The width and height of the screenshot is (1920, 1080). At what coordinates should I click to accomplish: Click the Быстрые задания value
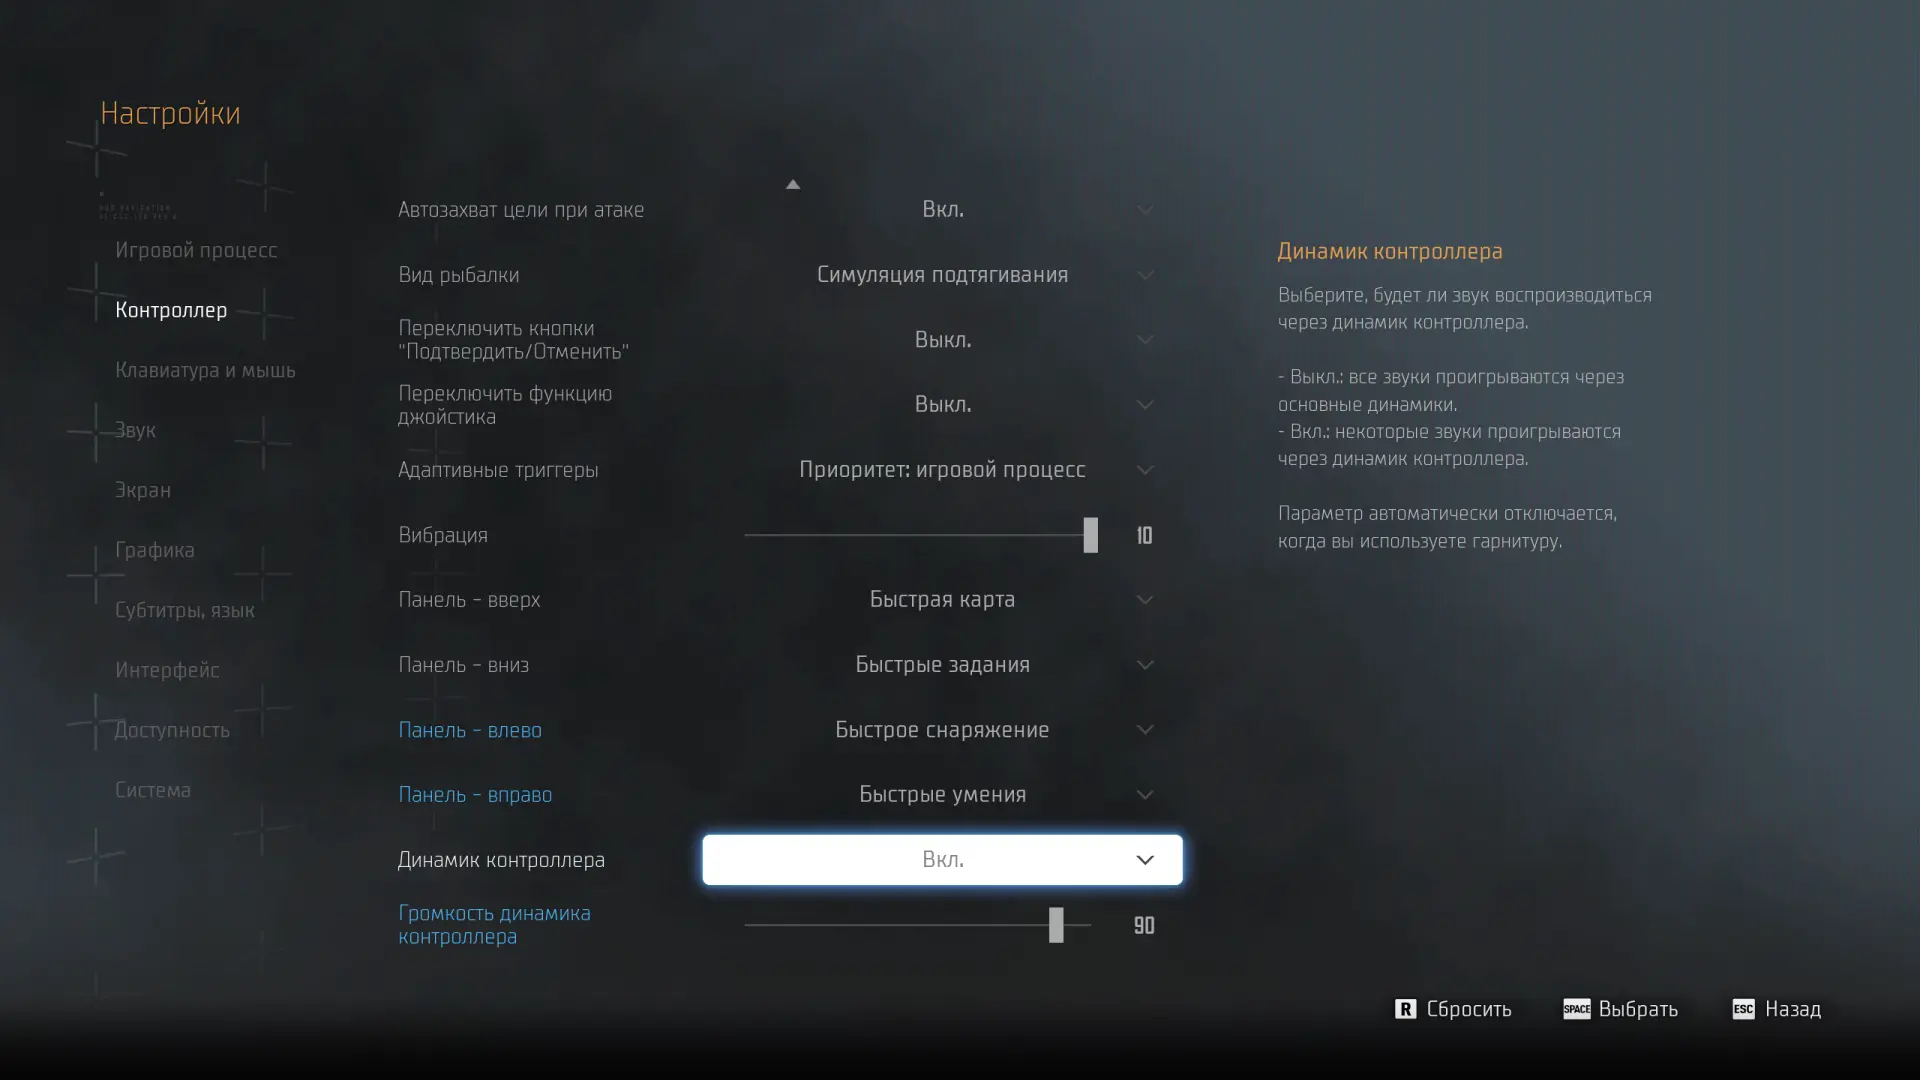coord(942,665)
